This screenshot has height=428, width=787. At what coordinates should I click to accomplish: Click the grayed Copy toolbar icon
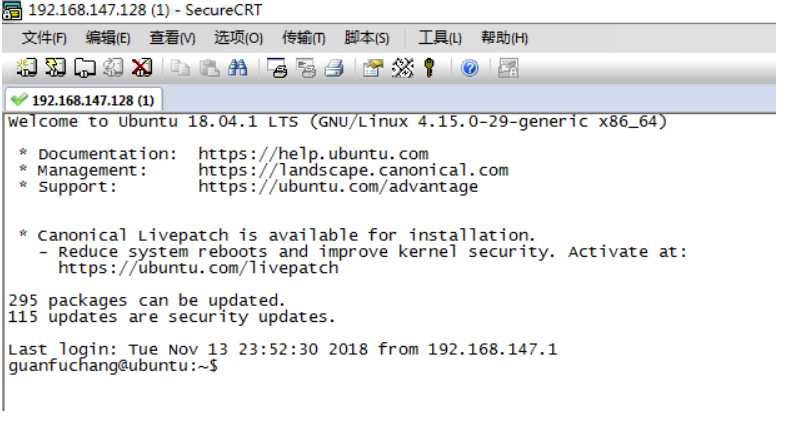[x=182, y=69]
